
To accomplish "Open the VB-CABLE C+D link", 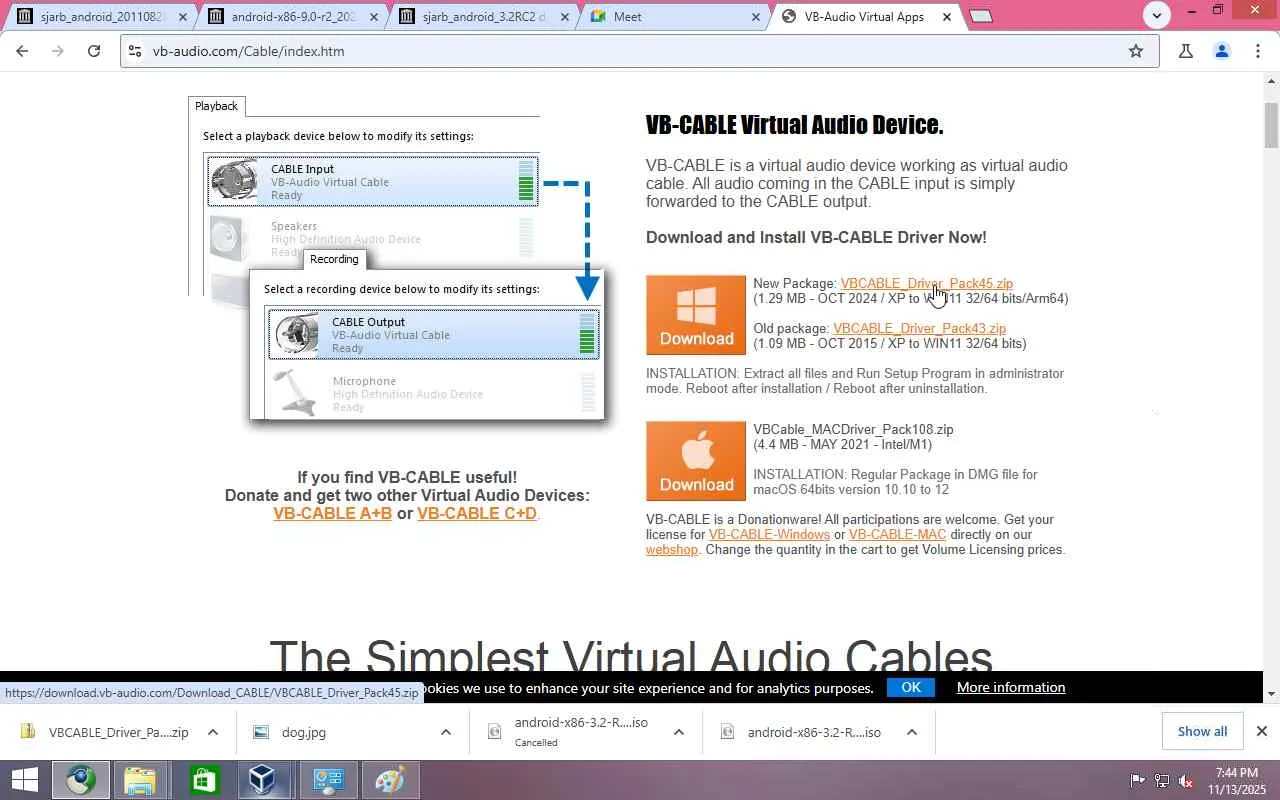I will point(477,514).
